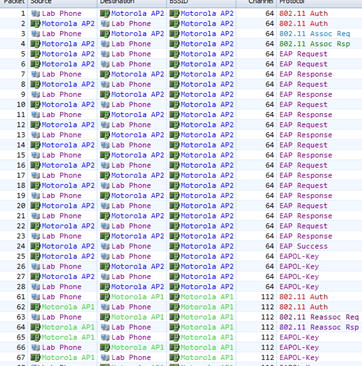362x366 pixels.
Task: Click channel 64 value in packet 15
Action: [270, 155]
